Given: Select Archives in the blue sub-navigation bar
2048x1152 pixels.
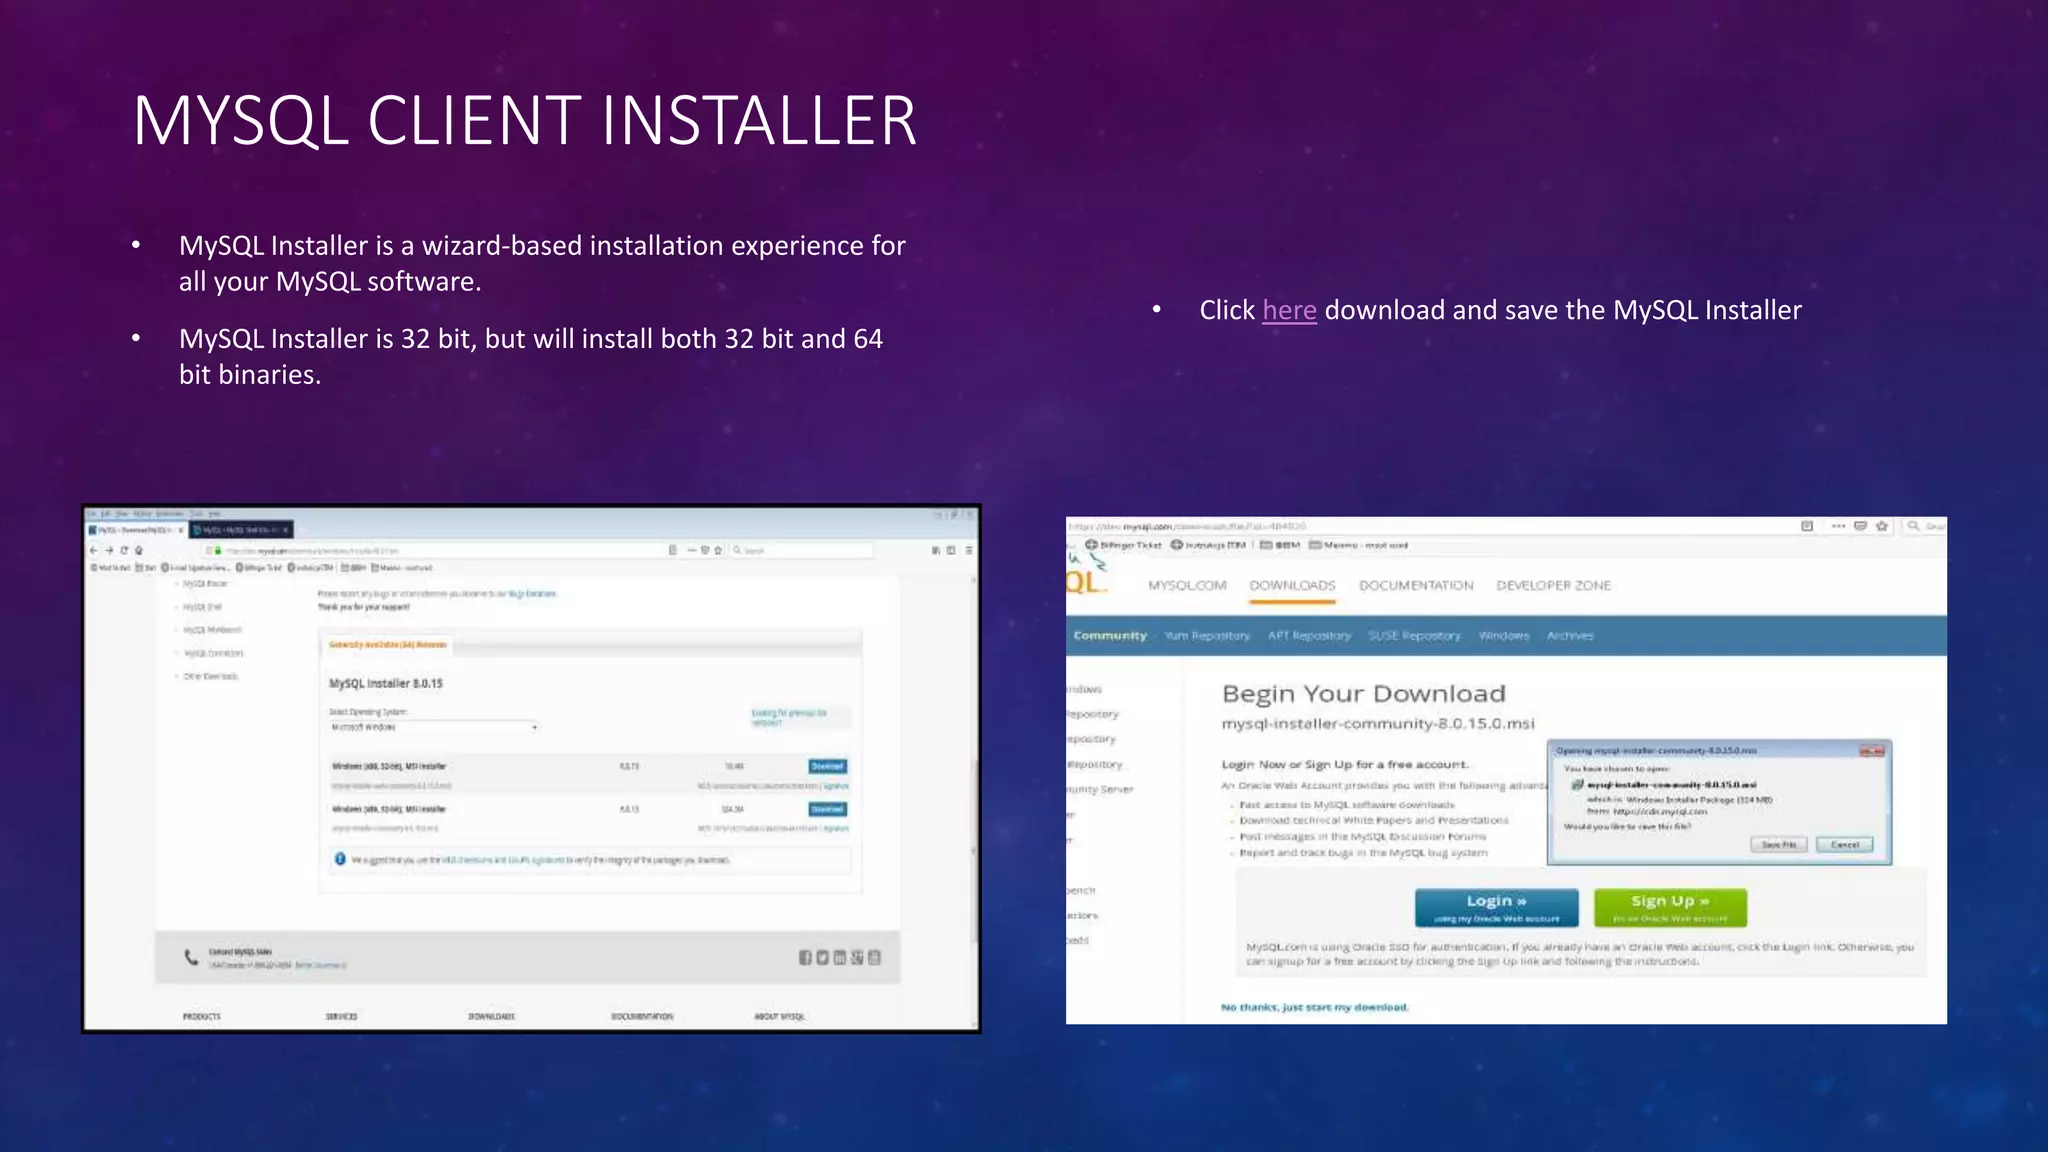Looking at the screenshot, I should click(1570, 636).
